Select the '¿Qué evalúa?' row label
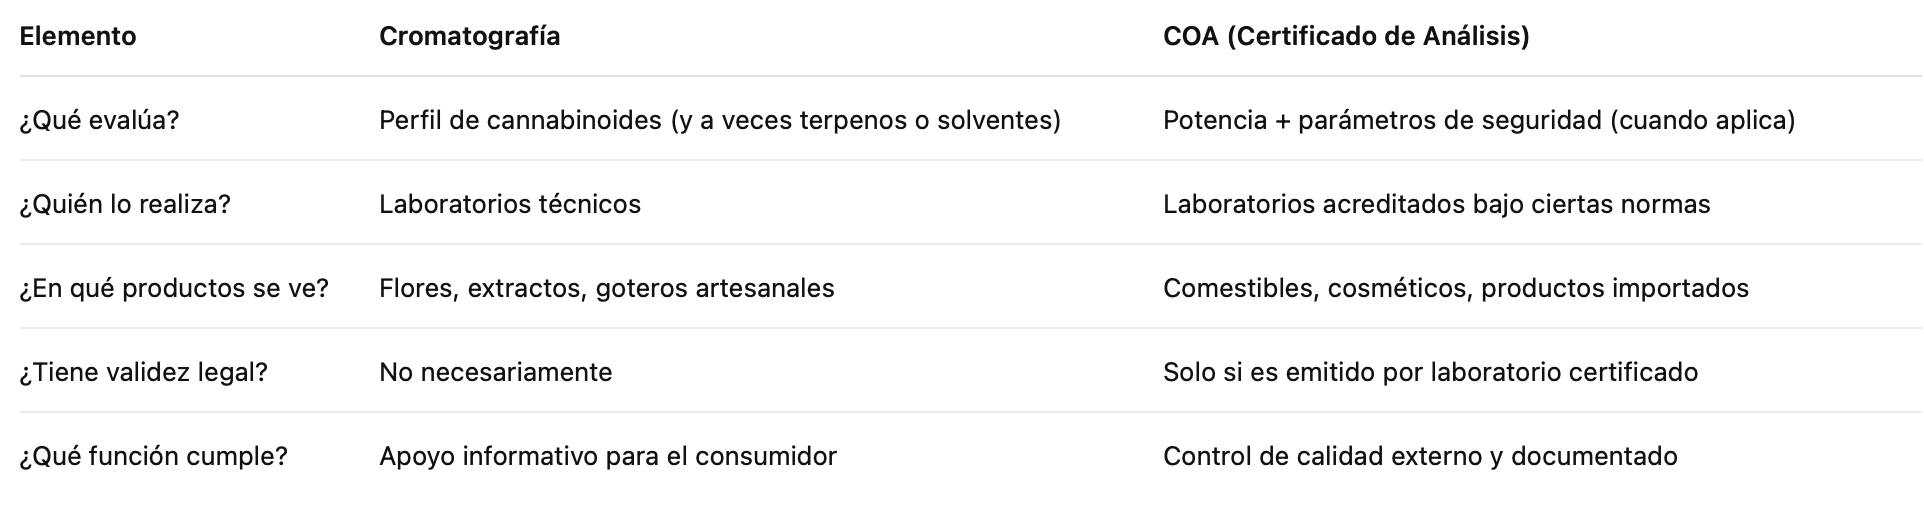Viewport: 1924px width, 512px height. pos(99,120)
